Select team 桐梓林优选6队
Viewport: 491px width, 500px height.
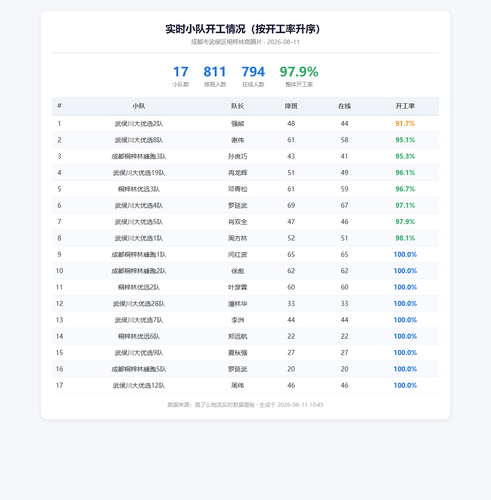(x=139, y=336)
